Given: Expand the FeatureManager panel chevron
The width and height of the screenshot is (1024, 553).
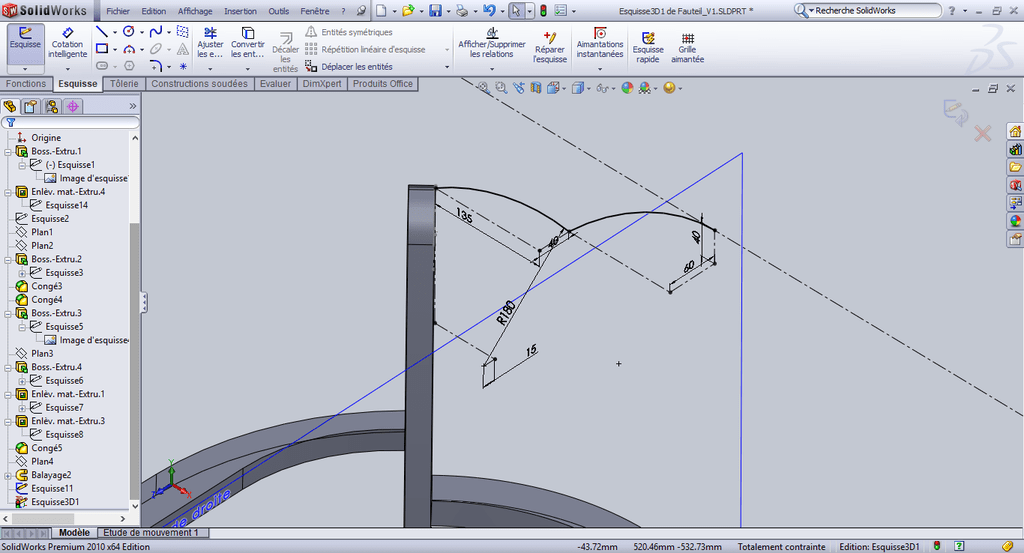Looking at the screenshot, I should [133, 106].
